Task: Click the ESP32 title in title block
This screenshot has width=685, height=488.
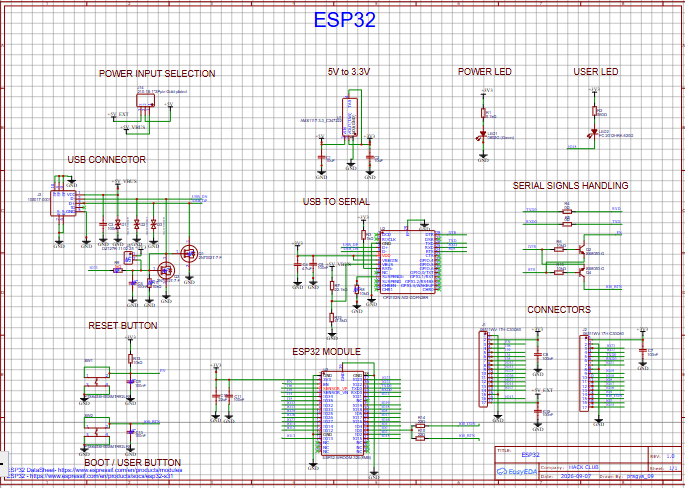Action: click(x=530, y=455)
